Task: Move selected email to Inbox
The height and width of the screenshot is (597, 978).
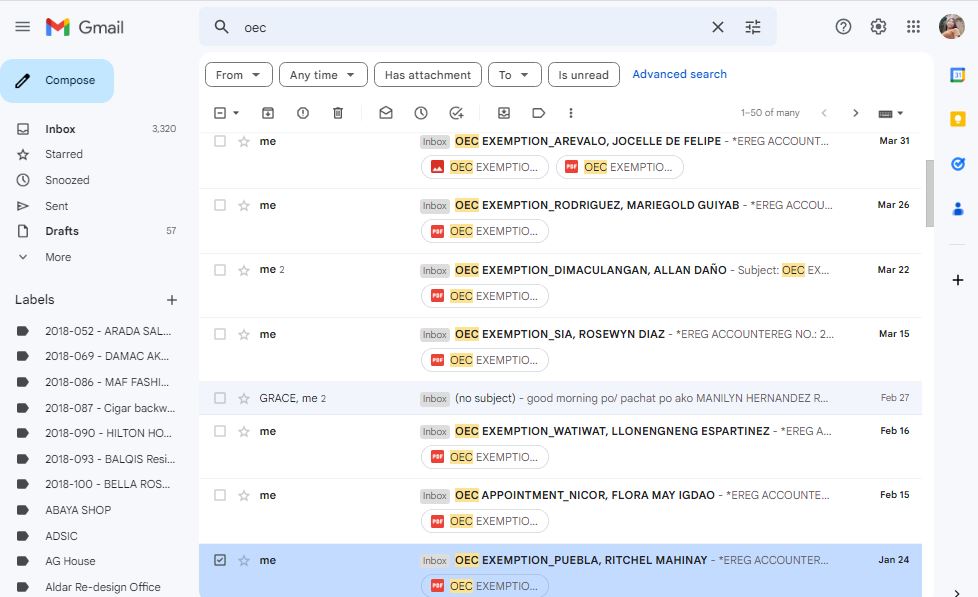Action: (503, 113)
